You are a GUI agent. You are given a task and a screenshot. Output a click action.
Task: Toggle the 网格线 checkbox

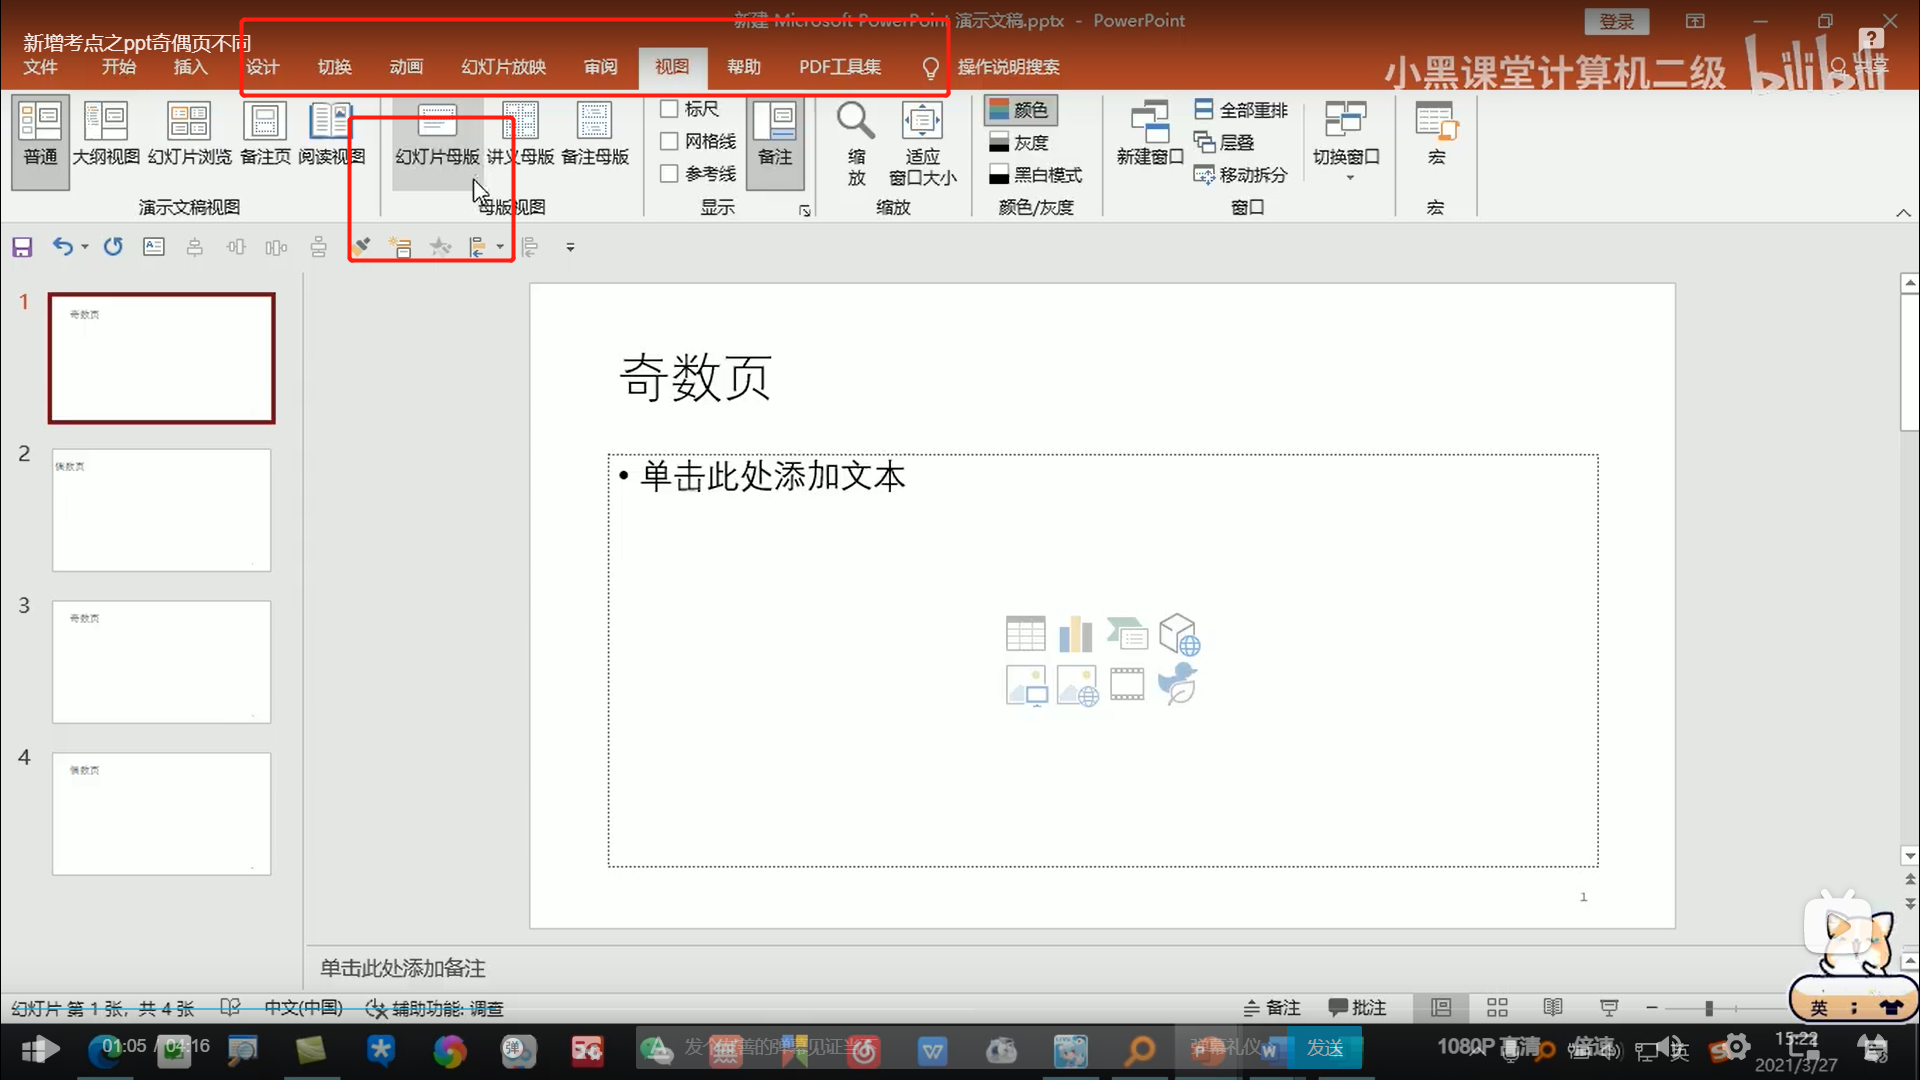669,141
